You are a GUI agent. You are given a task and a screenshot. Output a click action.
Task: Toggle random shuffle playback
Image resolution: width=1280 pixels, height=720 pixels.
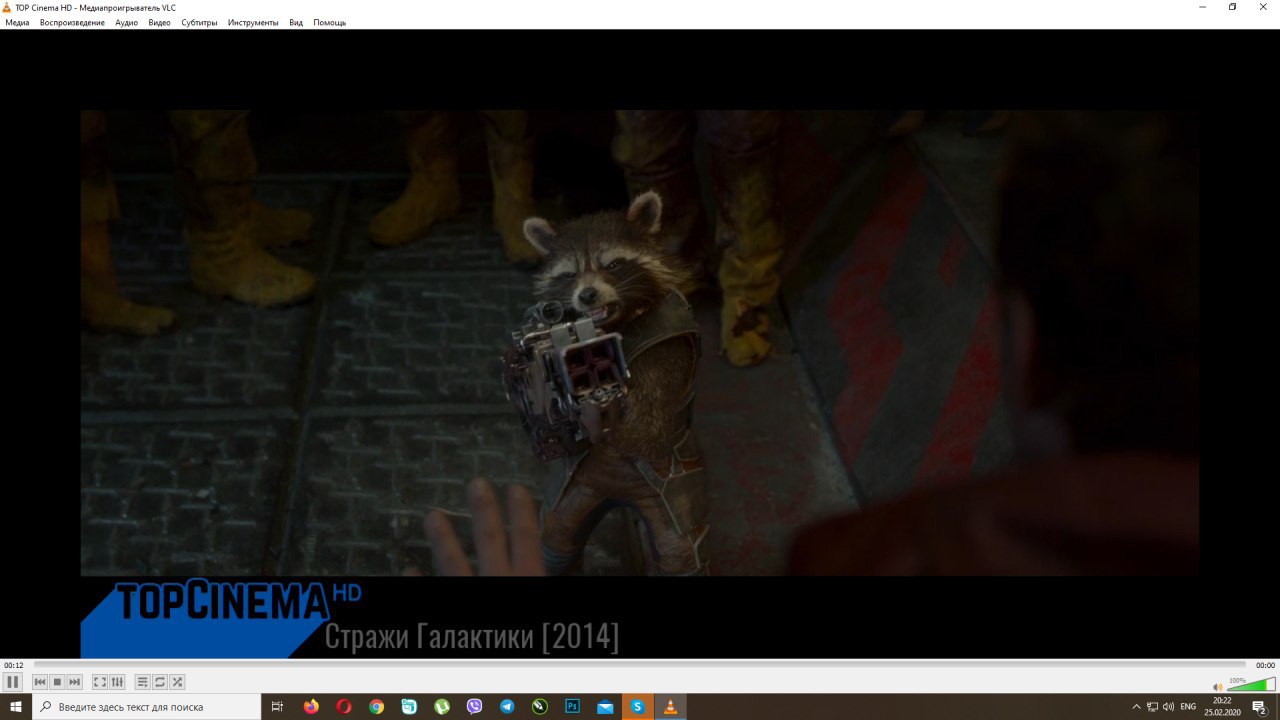click(x=177, y=682)
